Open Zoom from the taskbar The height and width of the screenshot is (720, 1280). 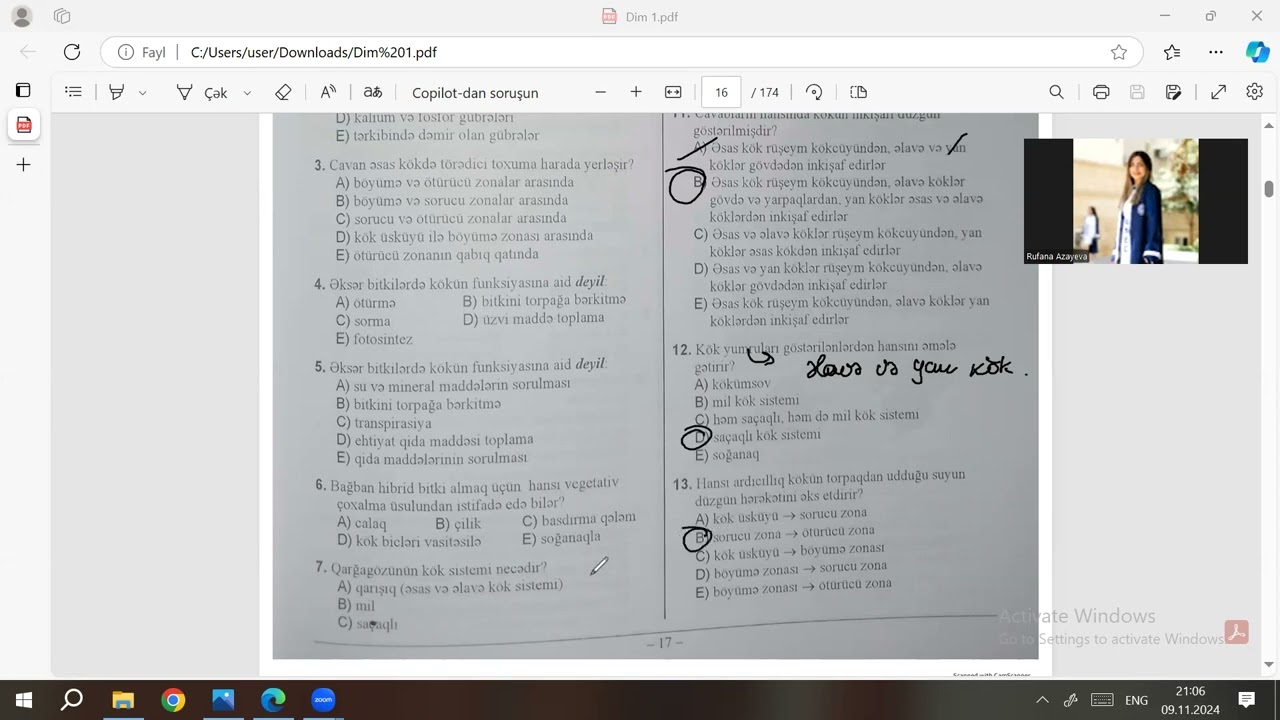[x=322, y=700]
